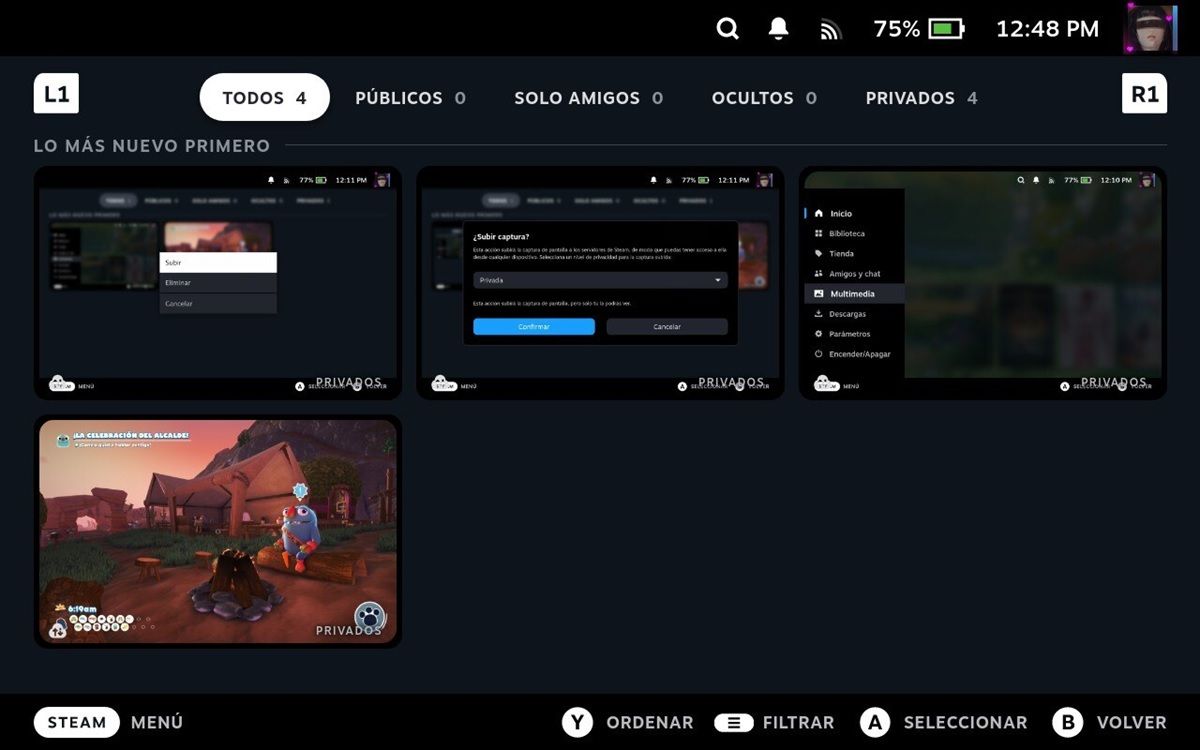Click the R1 shoulder button indicator

pos(1144,93)
